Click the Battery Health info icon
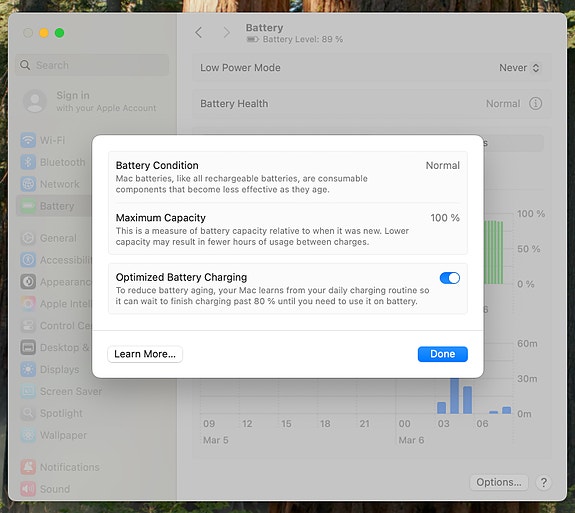 535,104
